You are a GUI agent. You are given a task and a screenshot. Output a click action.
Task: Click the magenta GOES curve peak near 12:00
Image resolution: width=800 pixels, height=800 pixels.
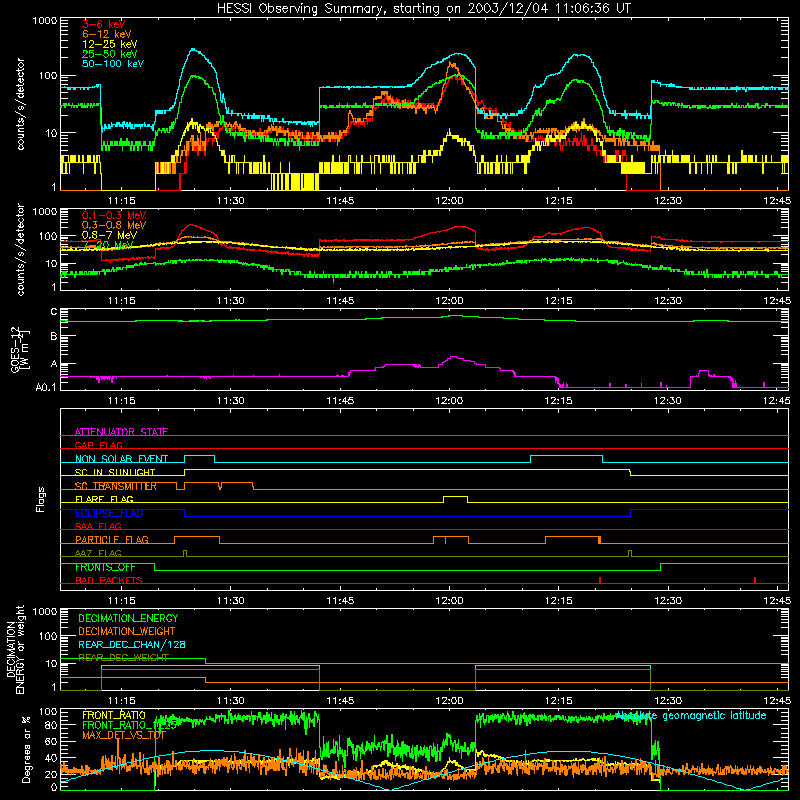[x=453, y=358]
